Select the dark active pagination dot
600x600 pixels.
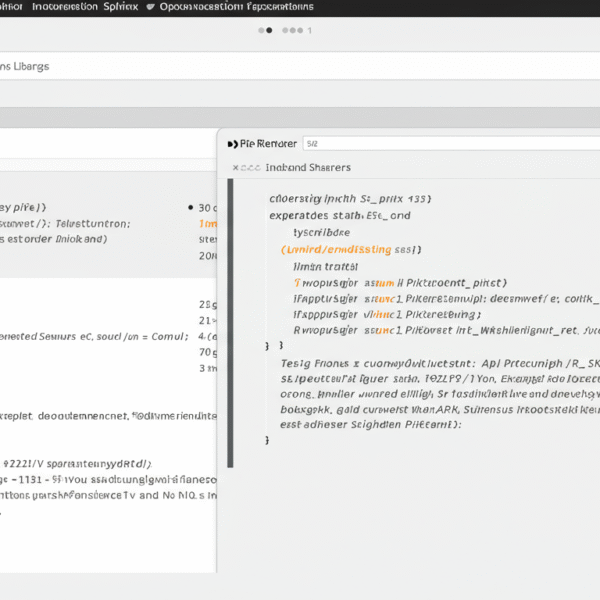tap(262, 30)
